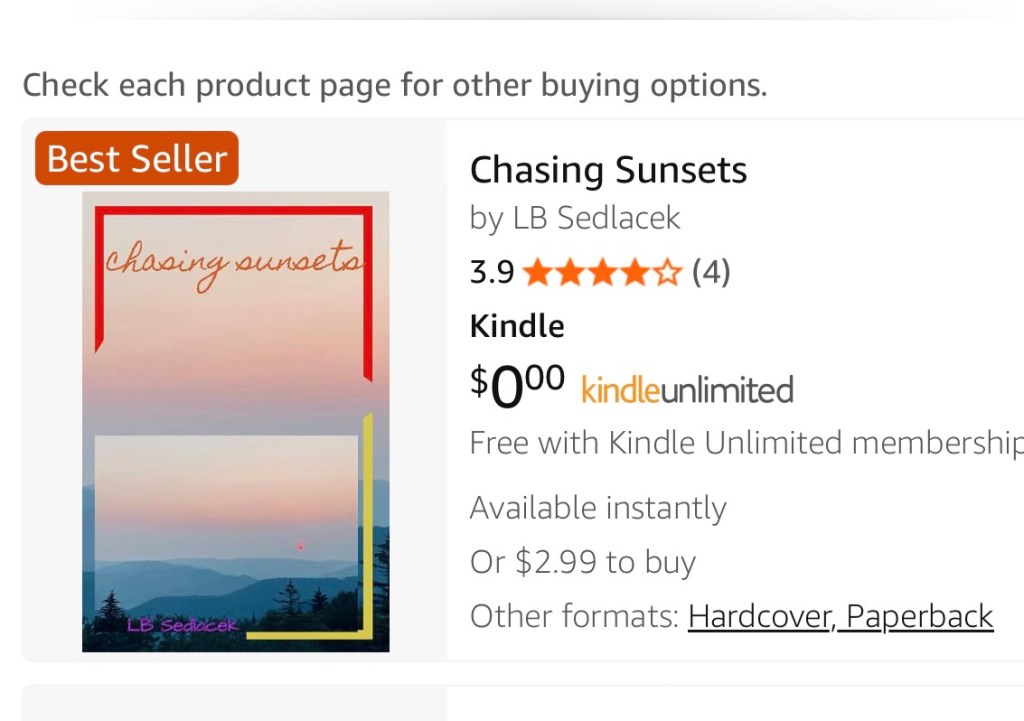The height and width of the screenshot is (721, 1024).
Task: Open the (4) review count
Action: coord(711,272)
